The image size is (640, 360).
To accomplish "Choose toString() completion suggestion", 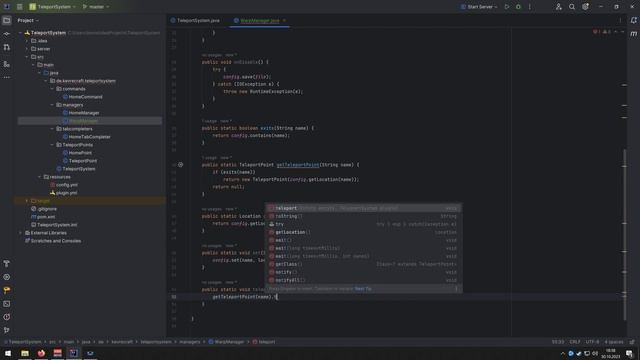I will coord(364,216).
